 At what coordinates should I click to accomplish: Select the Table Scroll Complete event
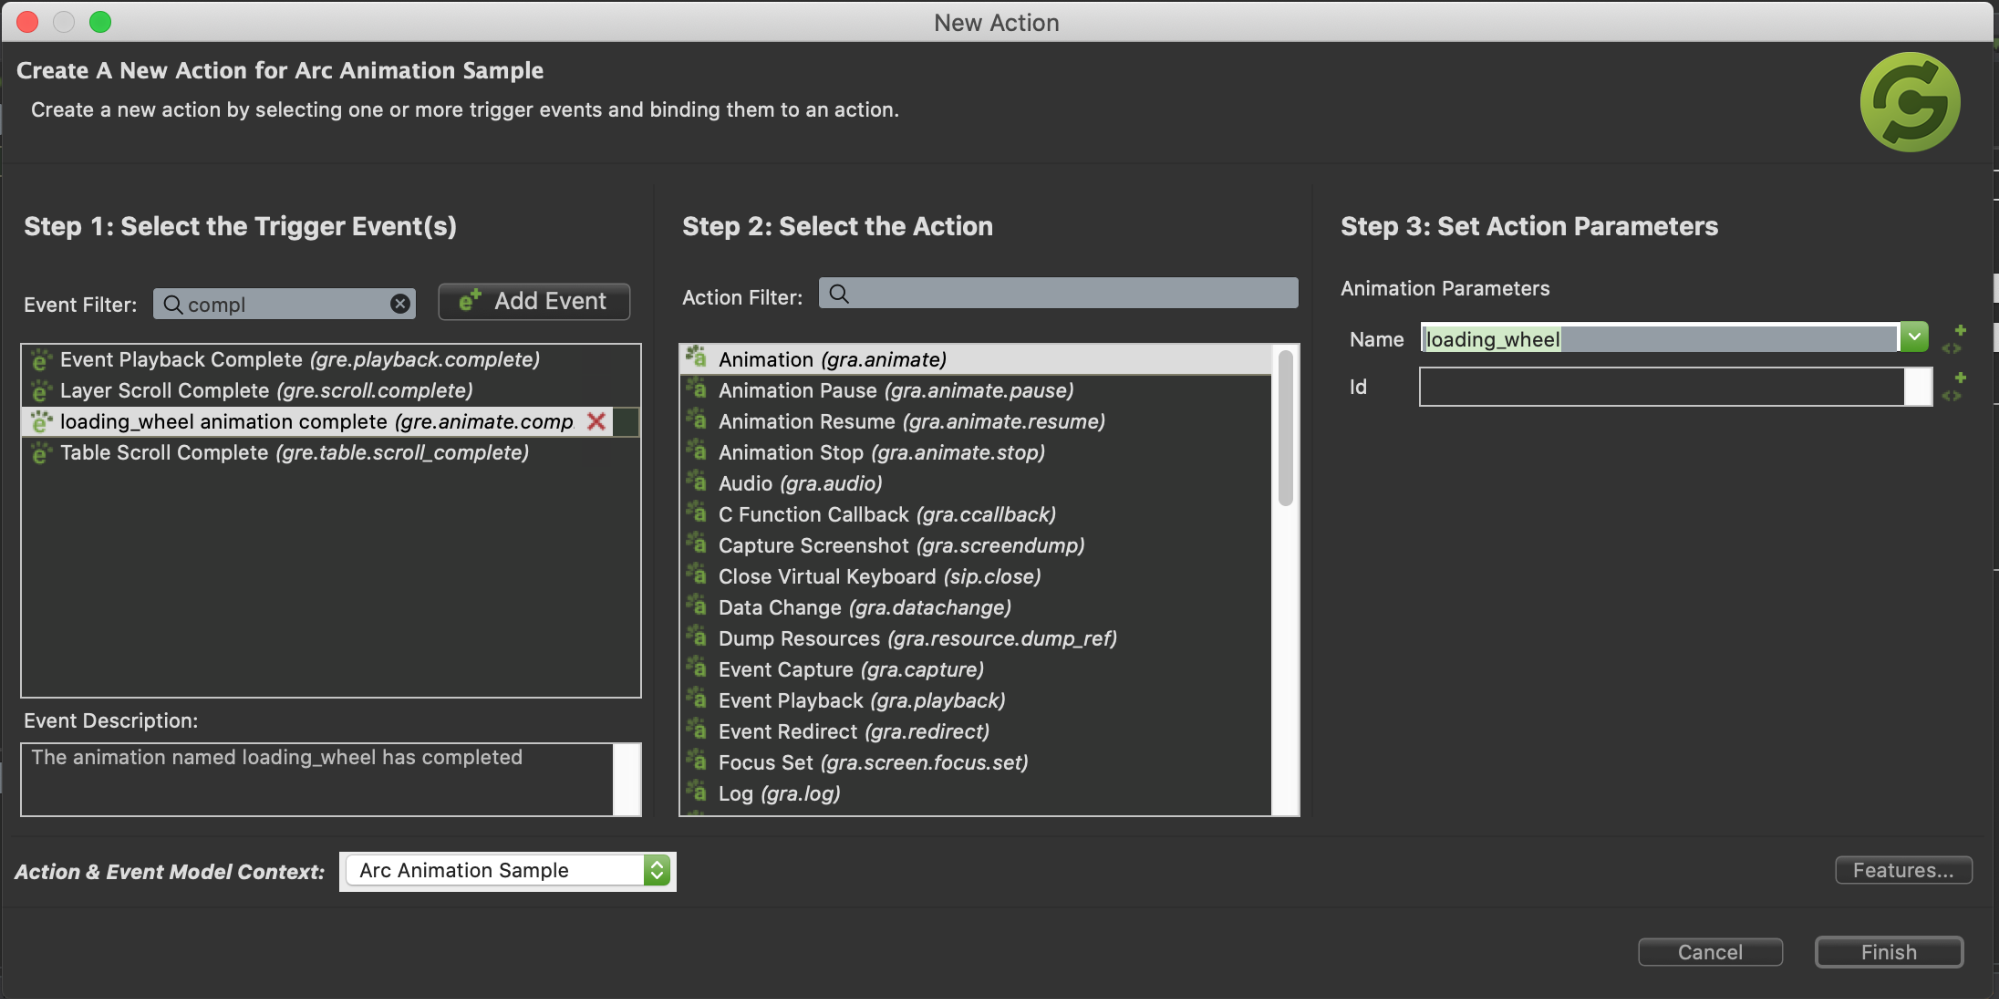pyautogui.click(x=330, y=453)
